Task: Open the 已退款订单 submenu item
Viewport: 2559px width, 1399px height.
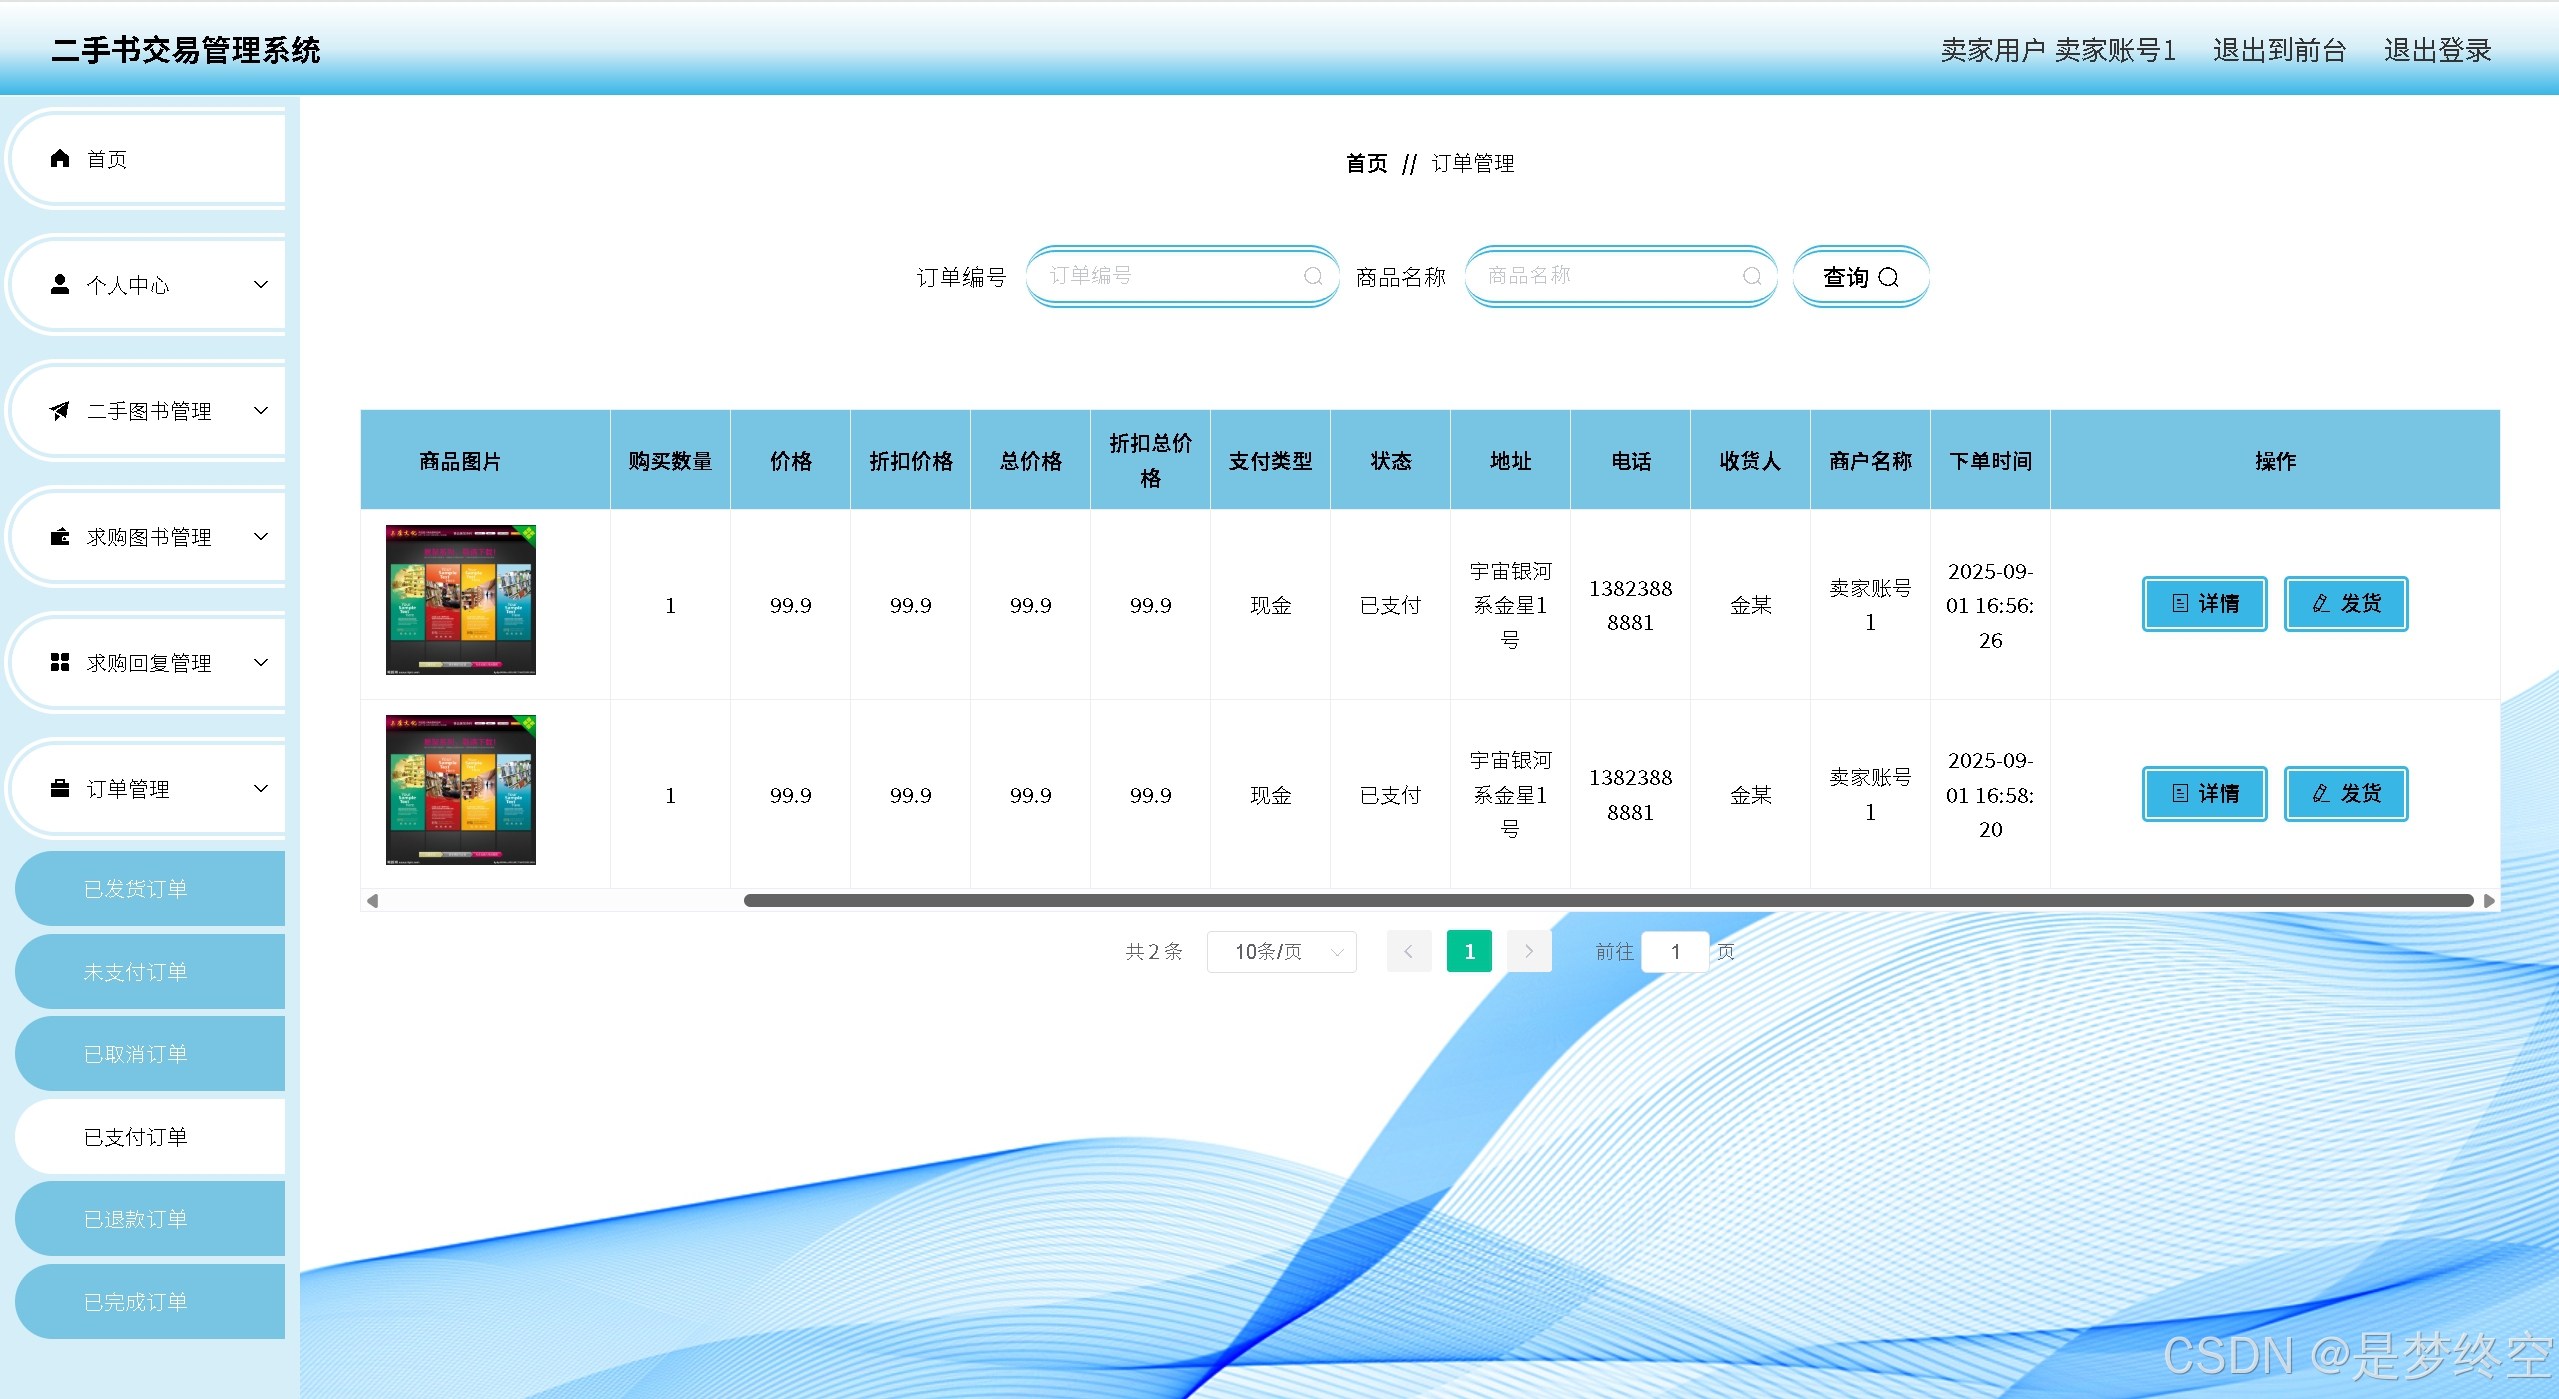Action: coord(150,1219)
